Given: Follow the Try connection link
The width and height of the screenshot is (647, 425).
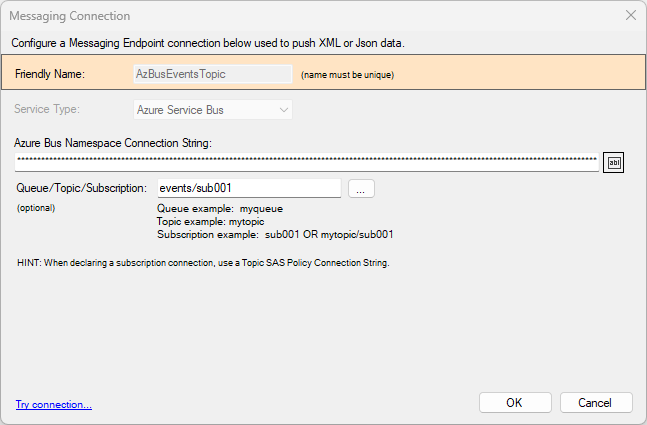Looking at the screenshot, I should click(x=54, y=404).
